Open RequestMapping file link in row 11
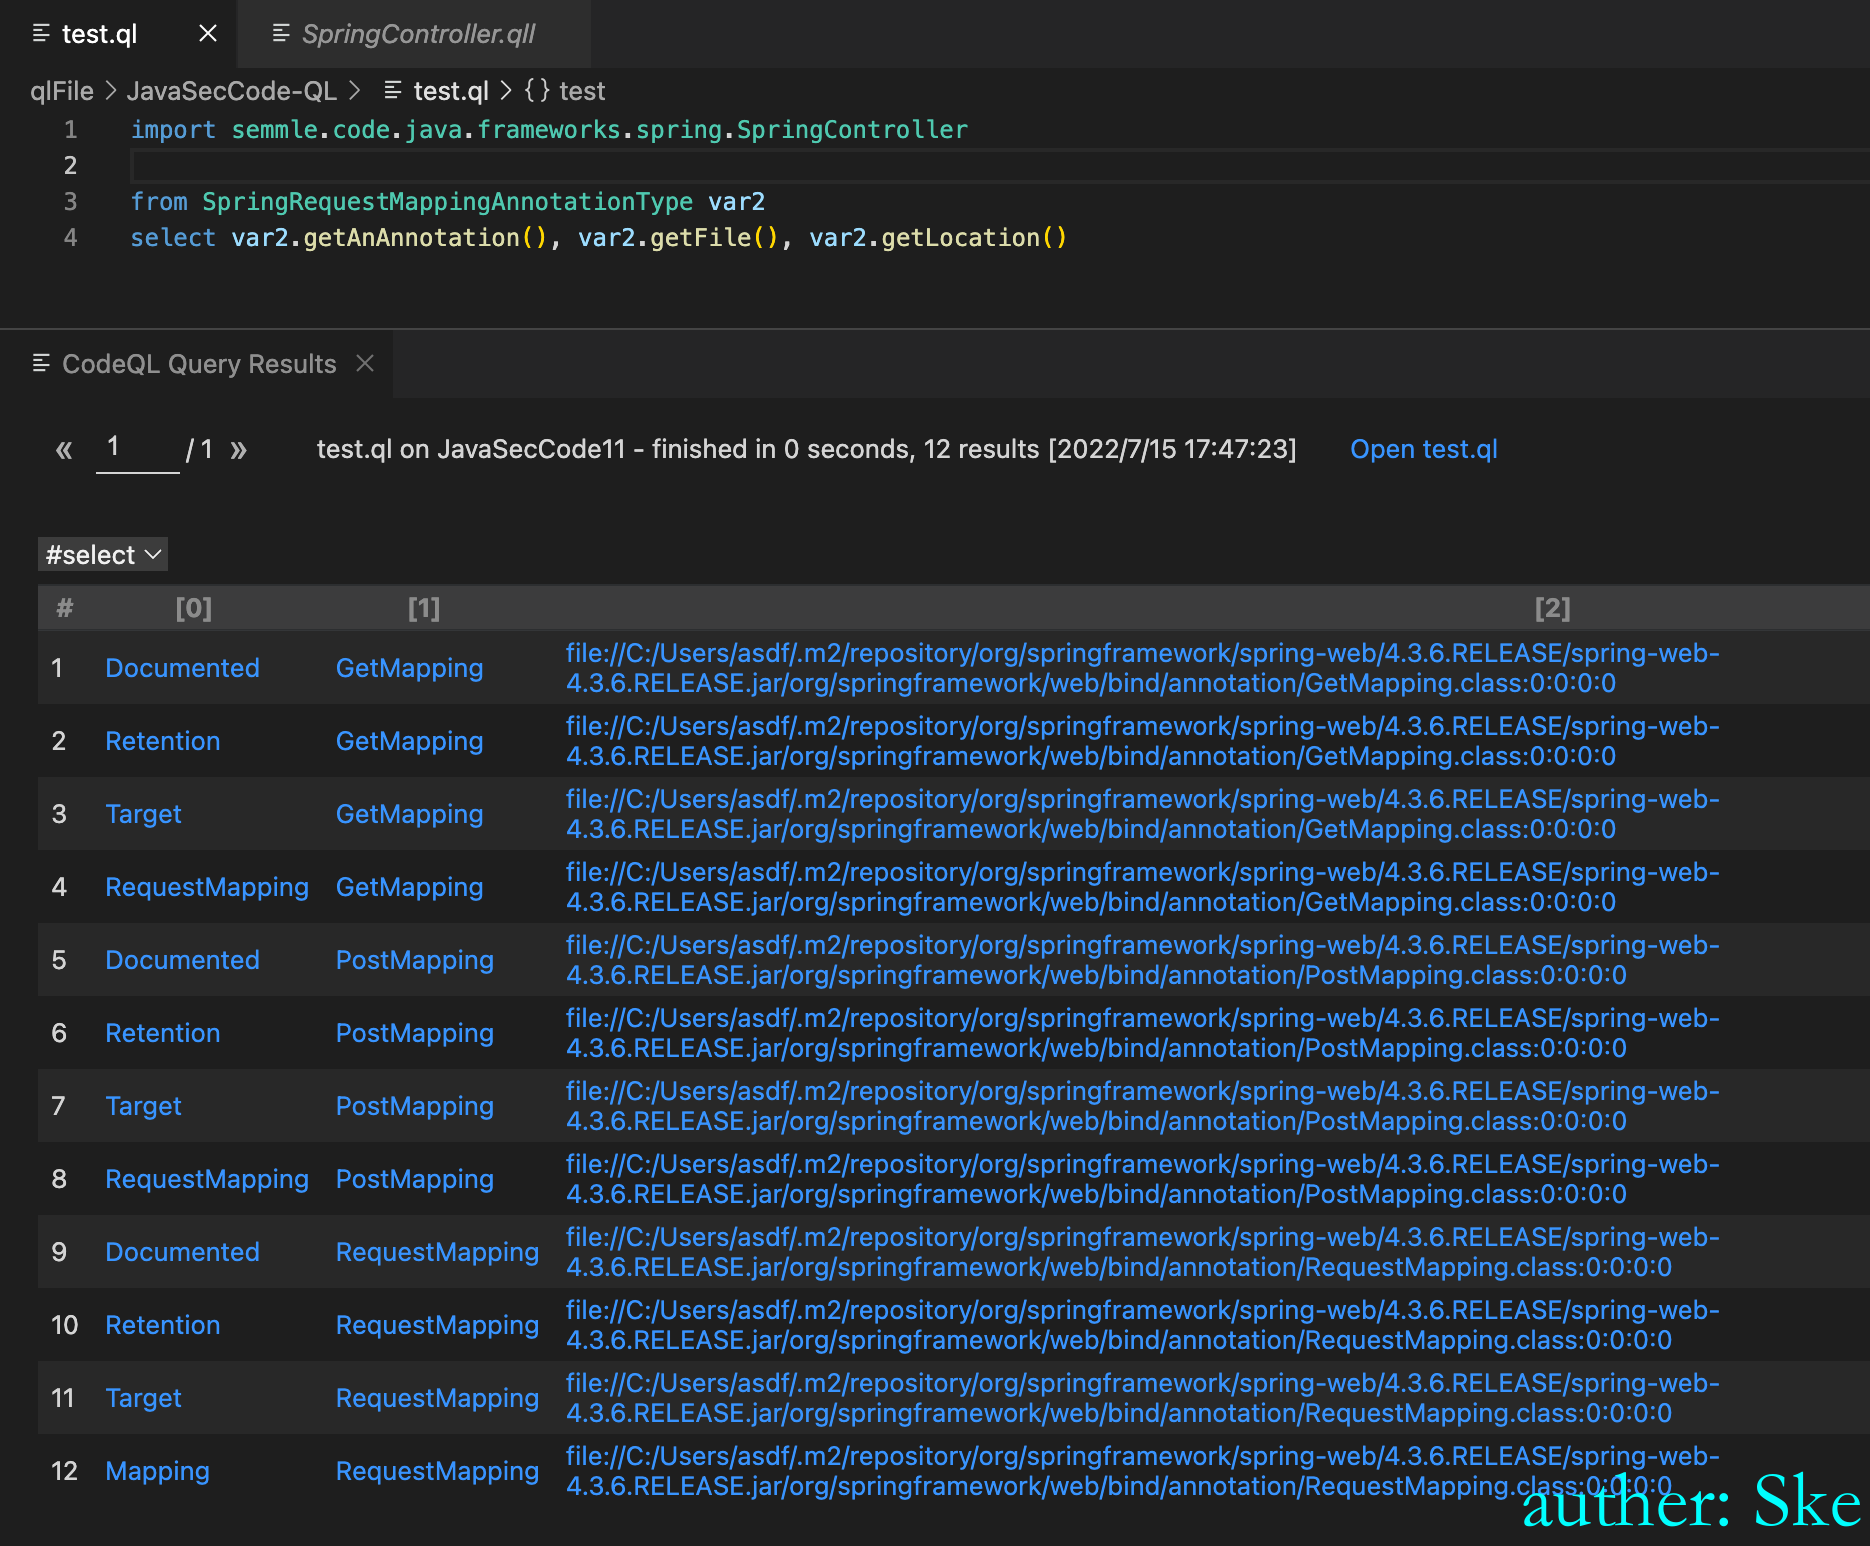This screenshot has height=1546, width=1870. [437, 1398]
